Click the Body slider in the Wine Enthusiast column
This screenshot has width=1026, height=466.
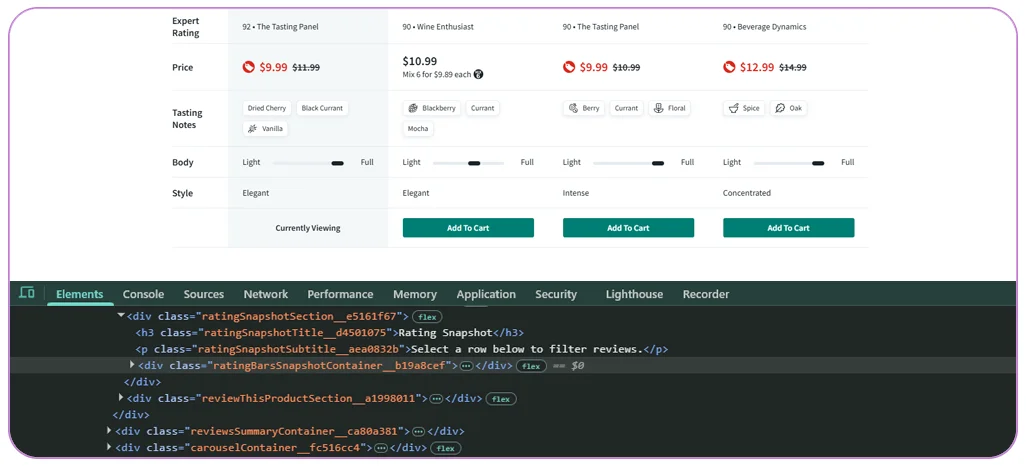(469, 162)
